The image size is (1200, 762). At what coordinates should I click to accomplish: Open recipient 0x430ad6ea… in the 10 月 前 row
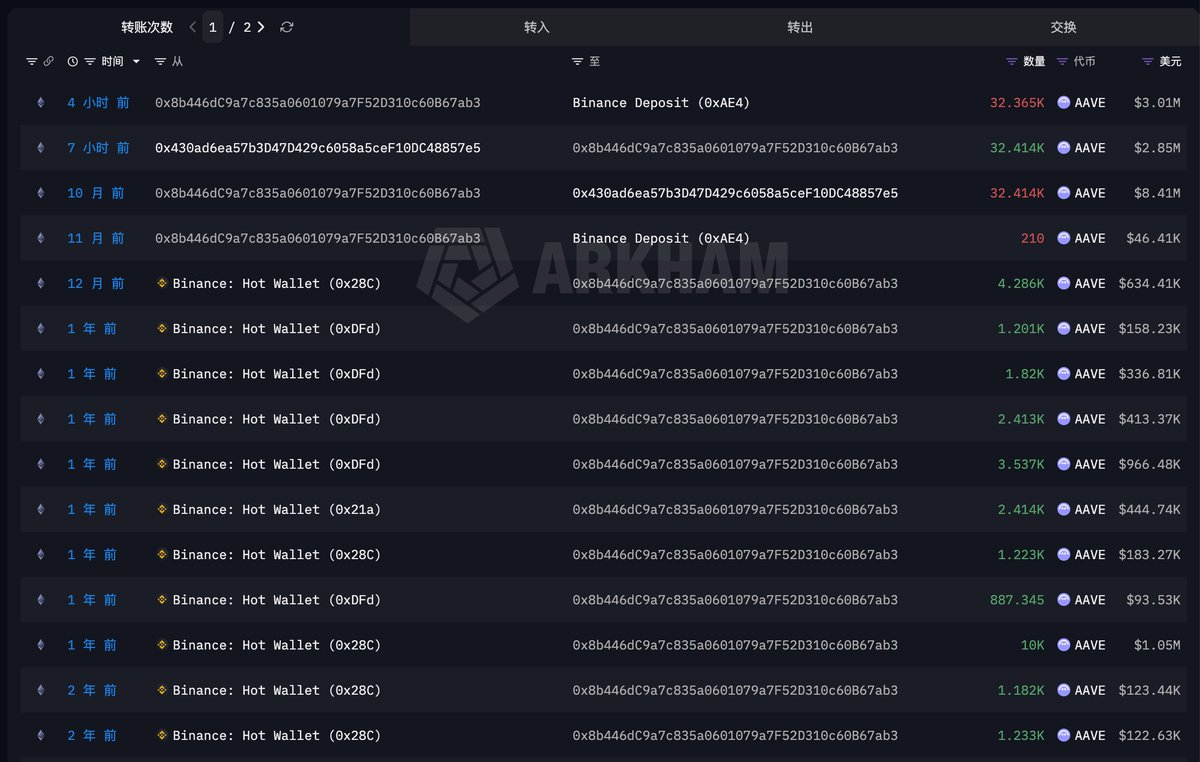click(735, 193)
